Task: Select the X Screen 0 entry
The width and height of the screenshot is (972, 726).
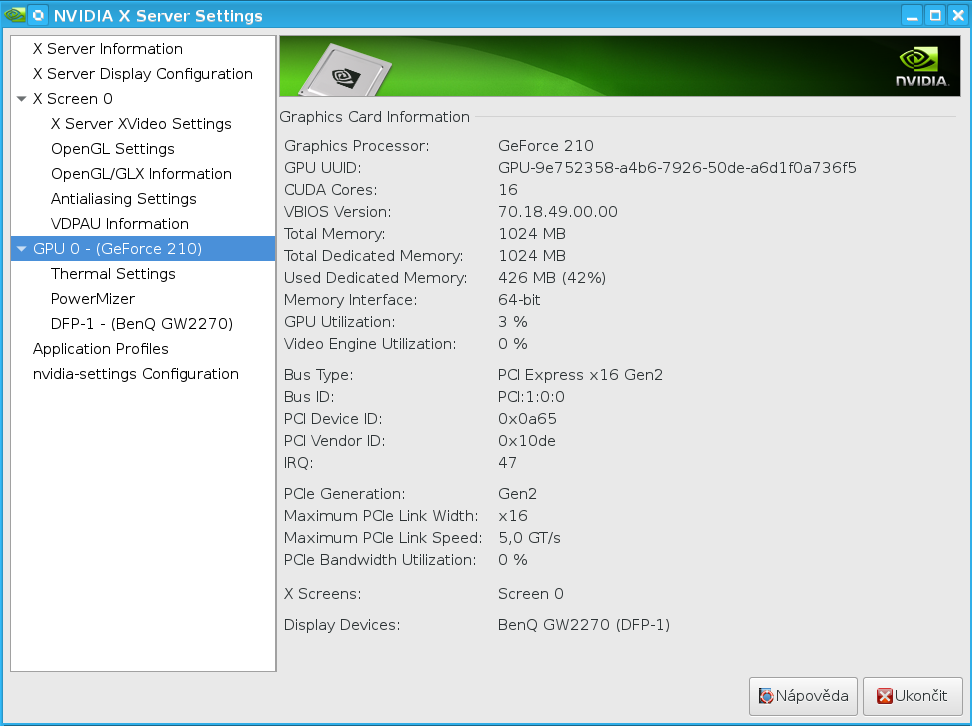Action: [x=73, y=99]
